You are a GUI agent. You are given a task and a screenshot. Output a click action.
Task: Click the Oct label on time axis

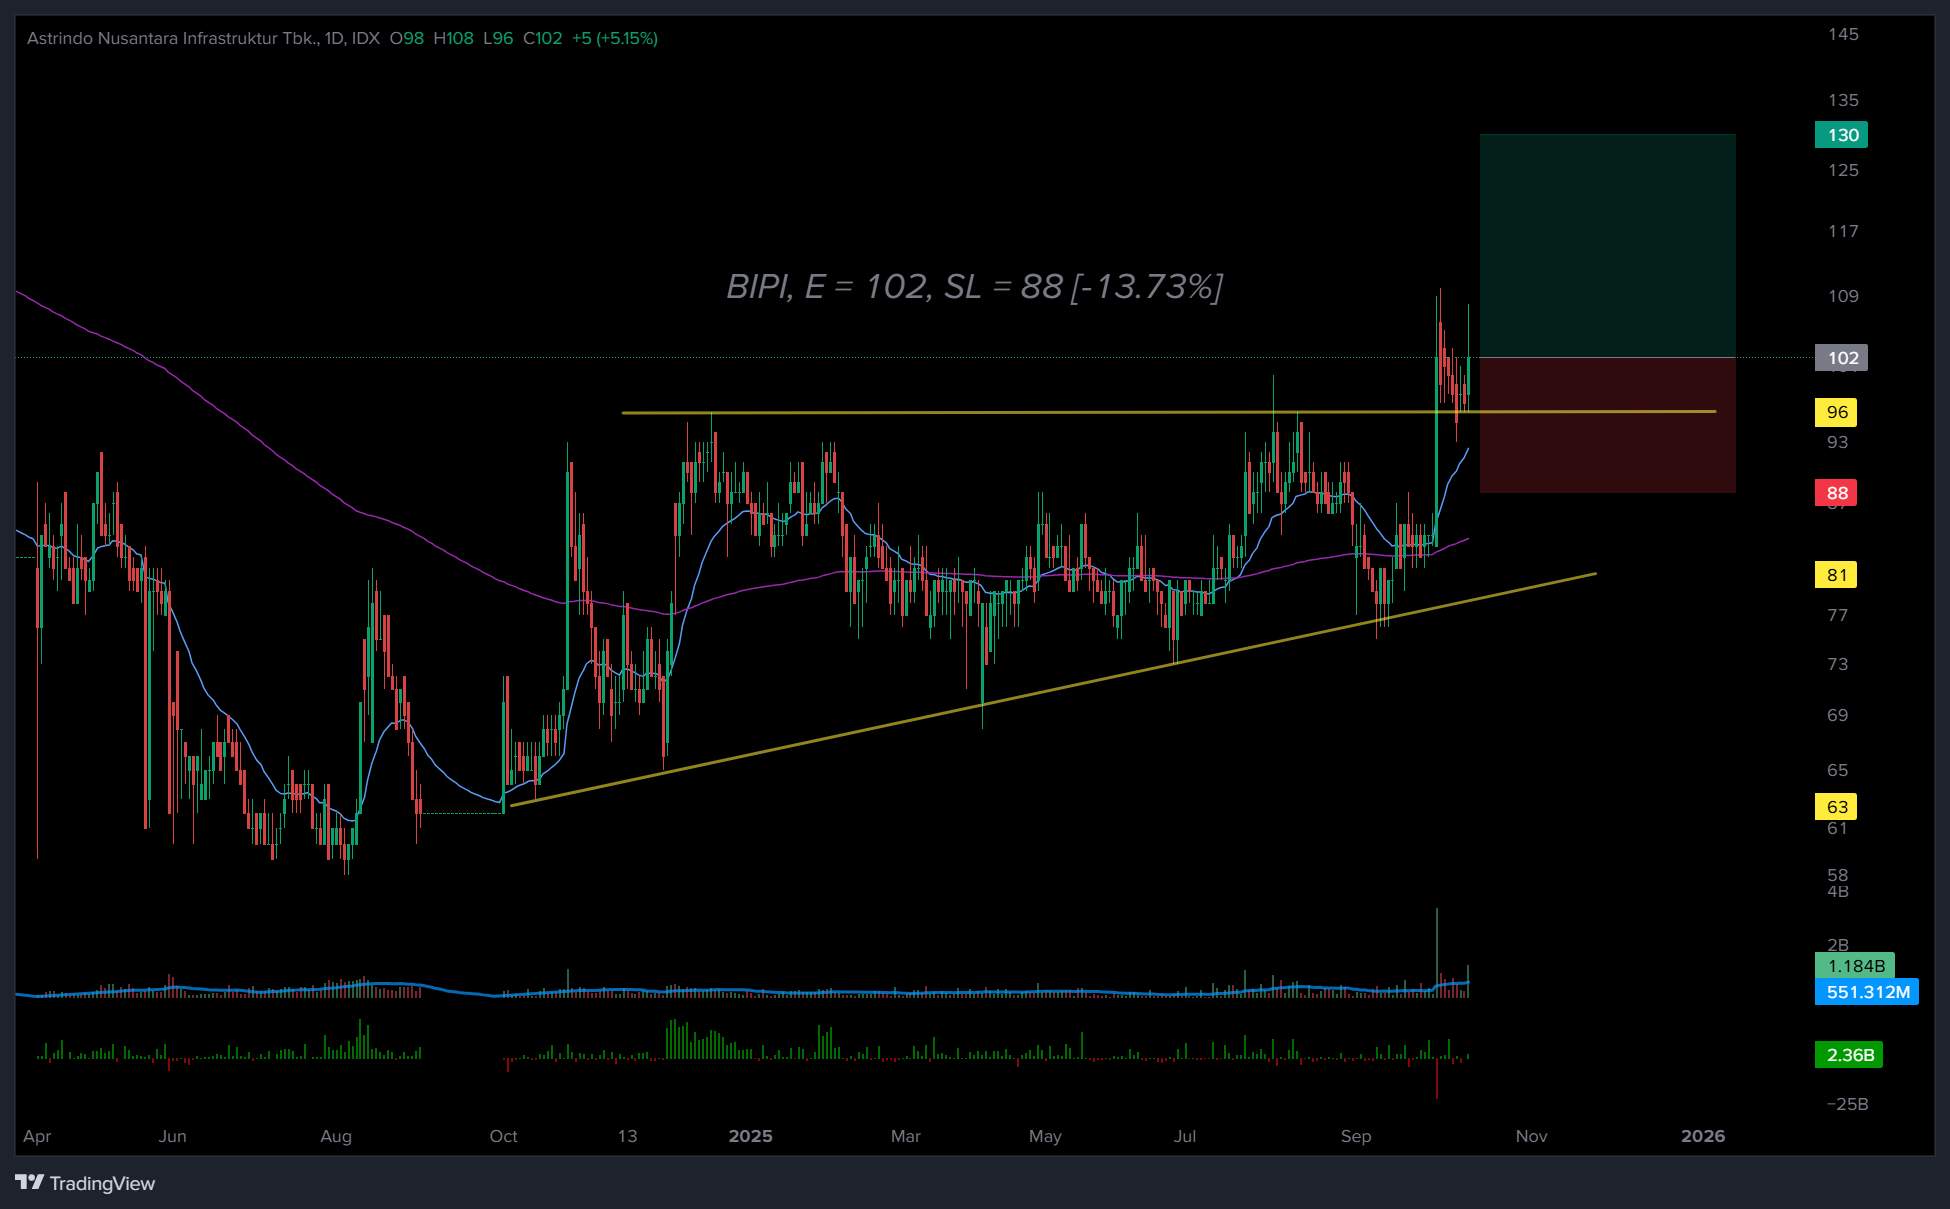click(x=503, y=1136)
